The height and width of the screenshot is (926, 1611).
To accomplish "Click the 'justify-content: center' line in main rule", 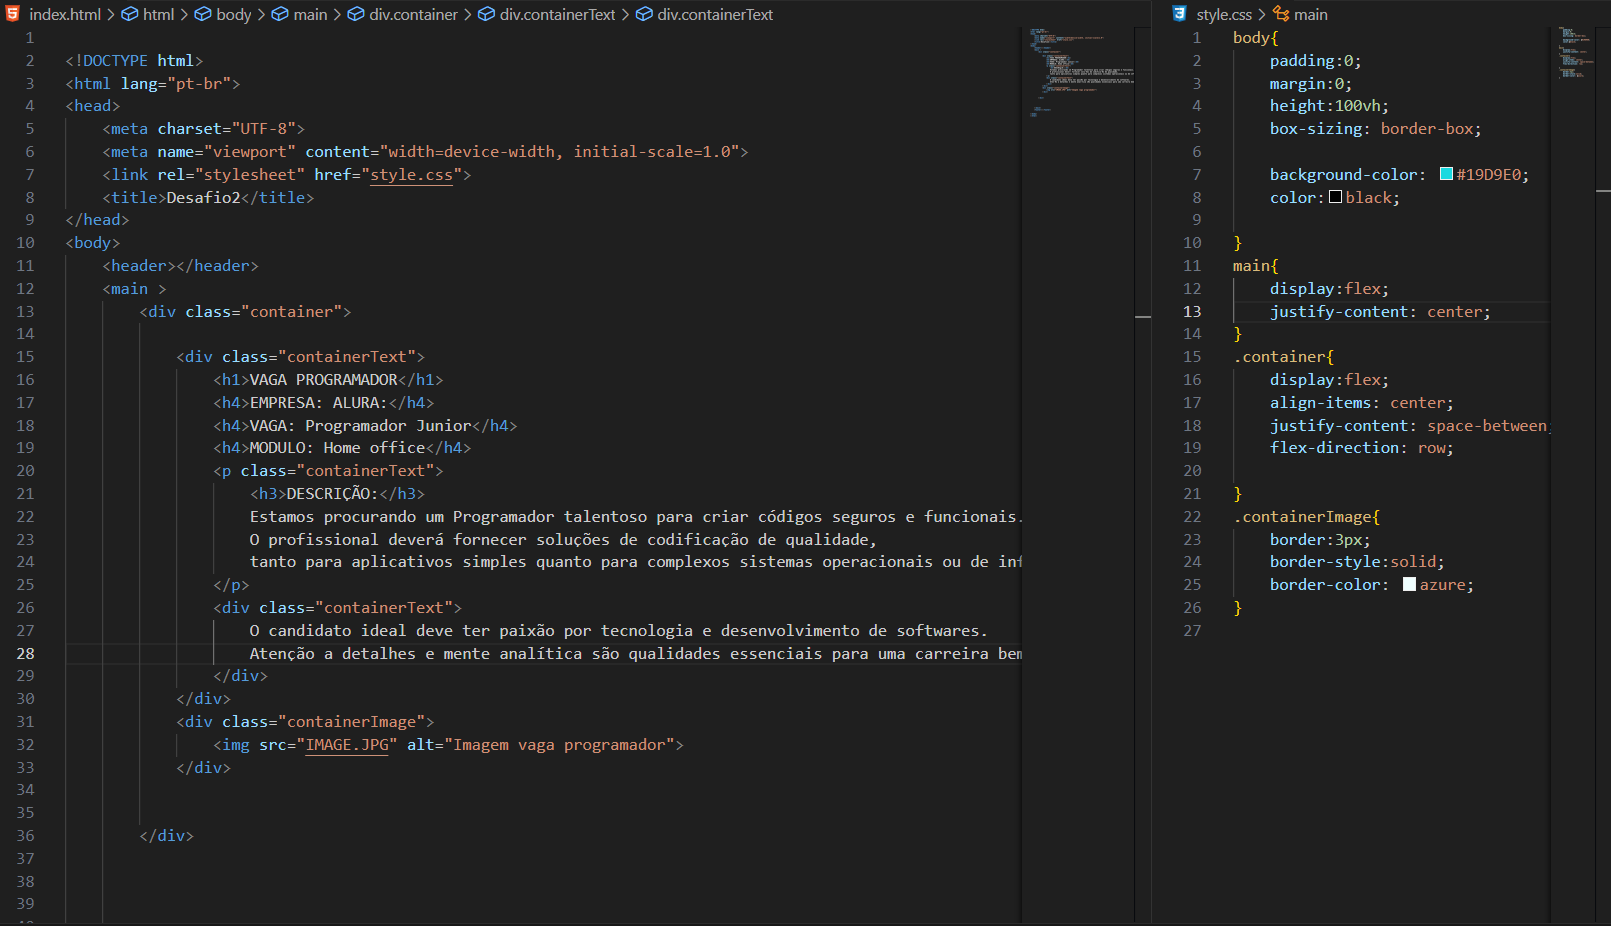I will tap(1380, 312).
